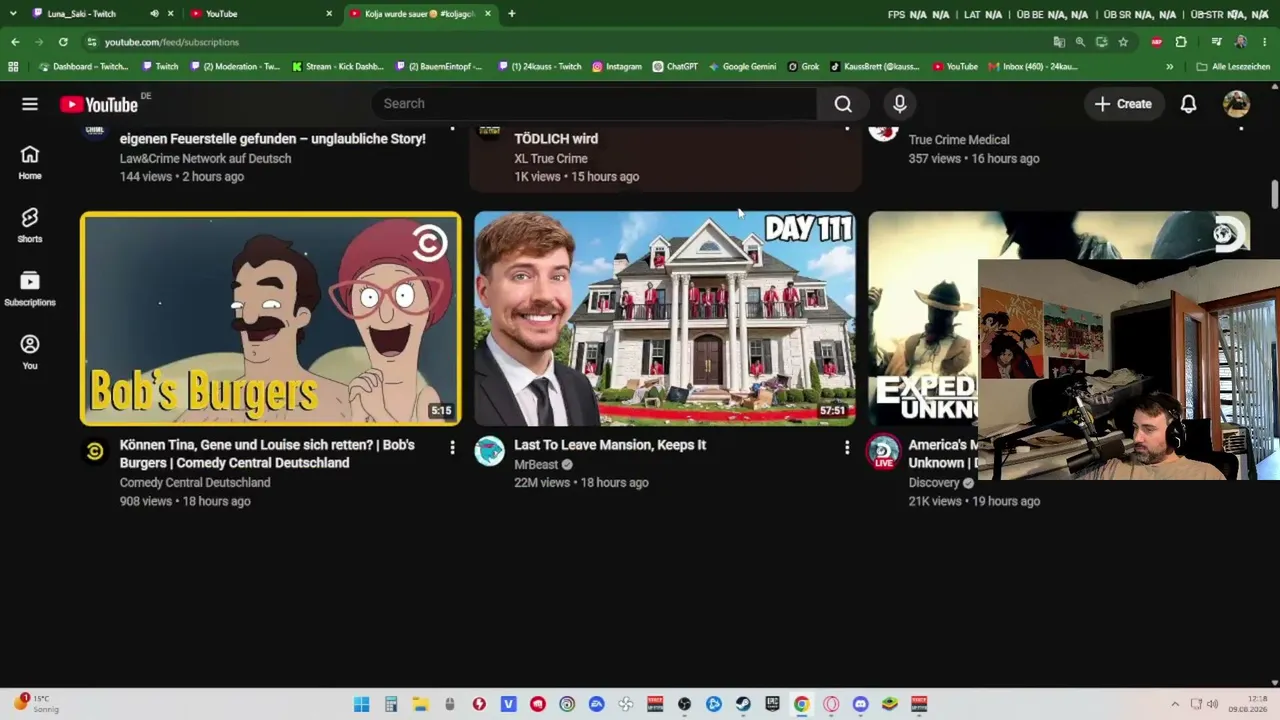Bookmark this page with the star

[1123, 42]
